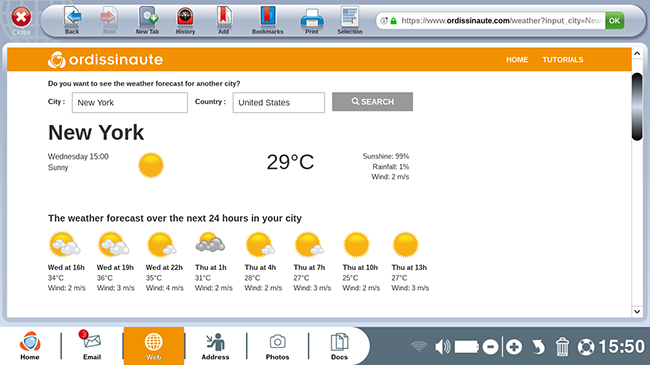Click the Thu at 13h sunny icon
This screenshot has width=650, height=365.
(405, 244)
